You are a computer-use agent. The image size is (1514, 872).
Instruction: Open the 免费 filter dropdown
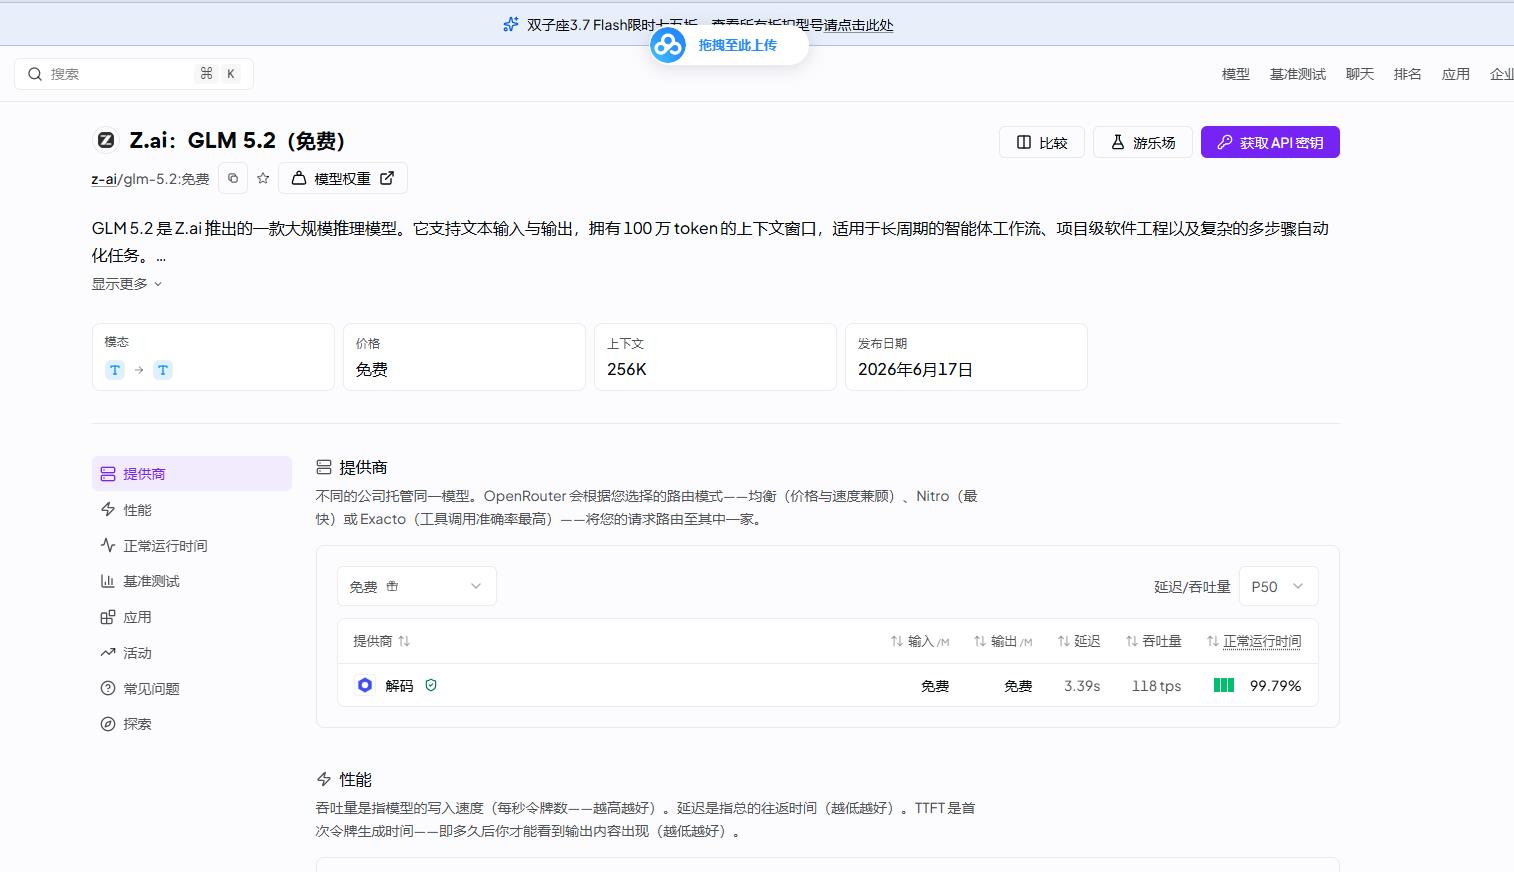click(417, 586)
